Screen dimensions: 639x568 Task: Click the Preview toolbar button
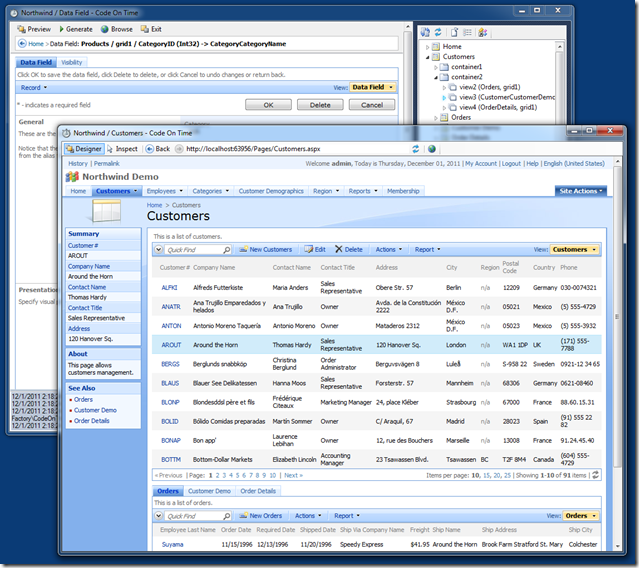click(34, 29)
